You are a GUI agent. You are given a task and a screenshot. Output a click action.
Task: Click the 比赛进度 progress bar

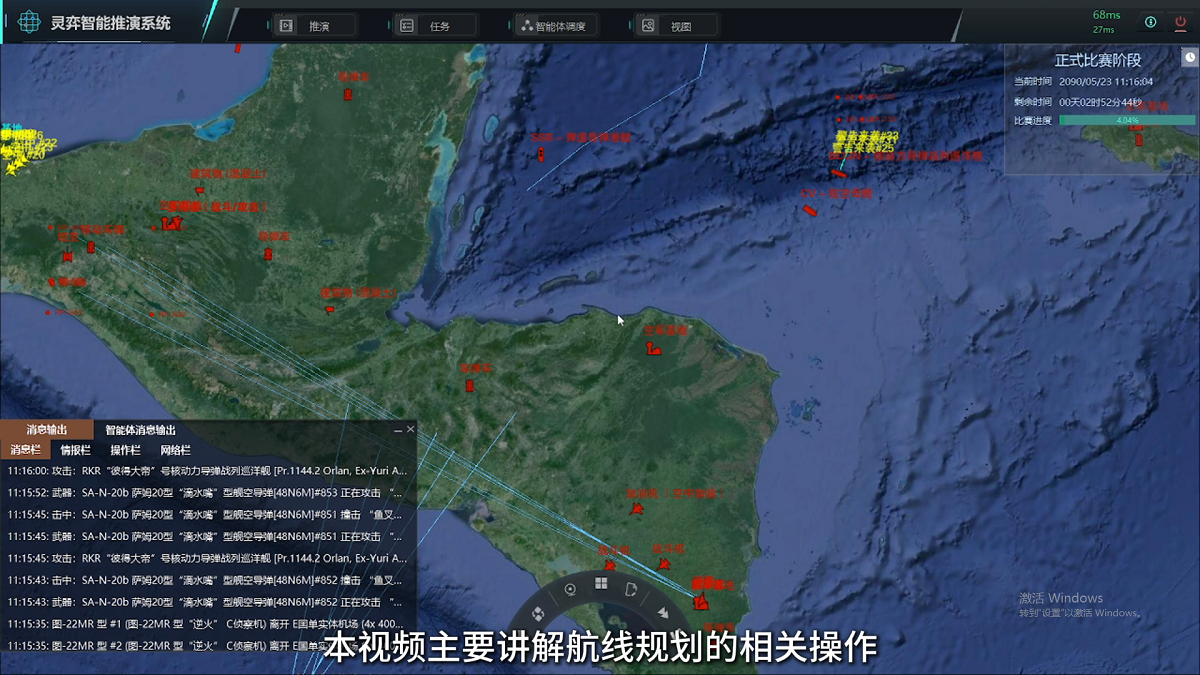pos(1127,120)
